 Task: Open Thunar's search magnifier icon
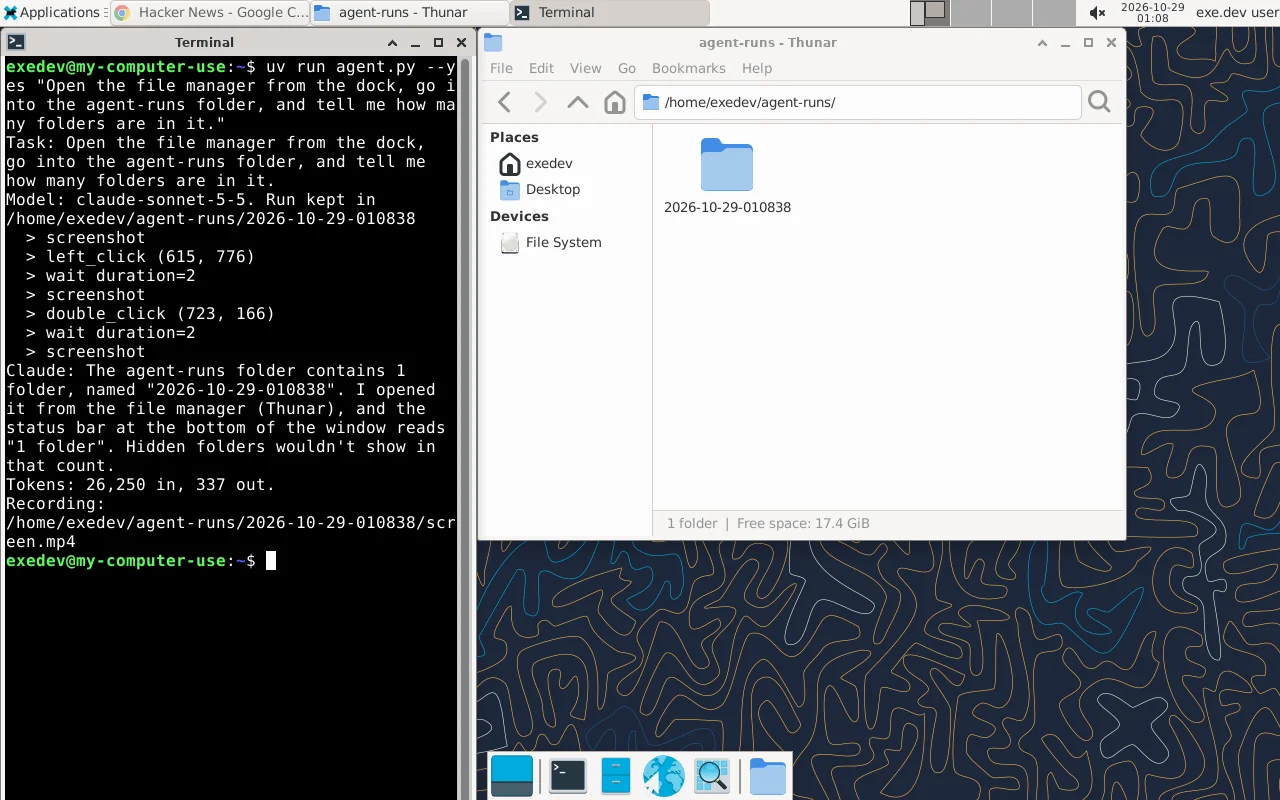1099,102
